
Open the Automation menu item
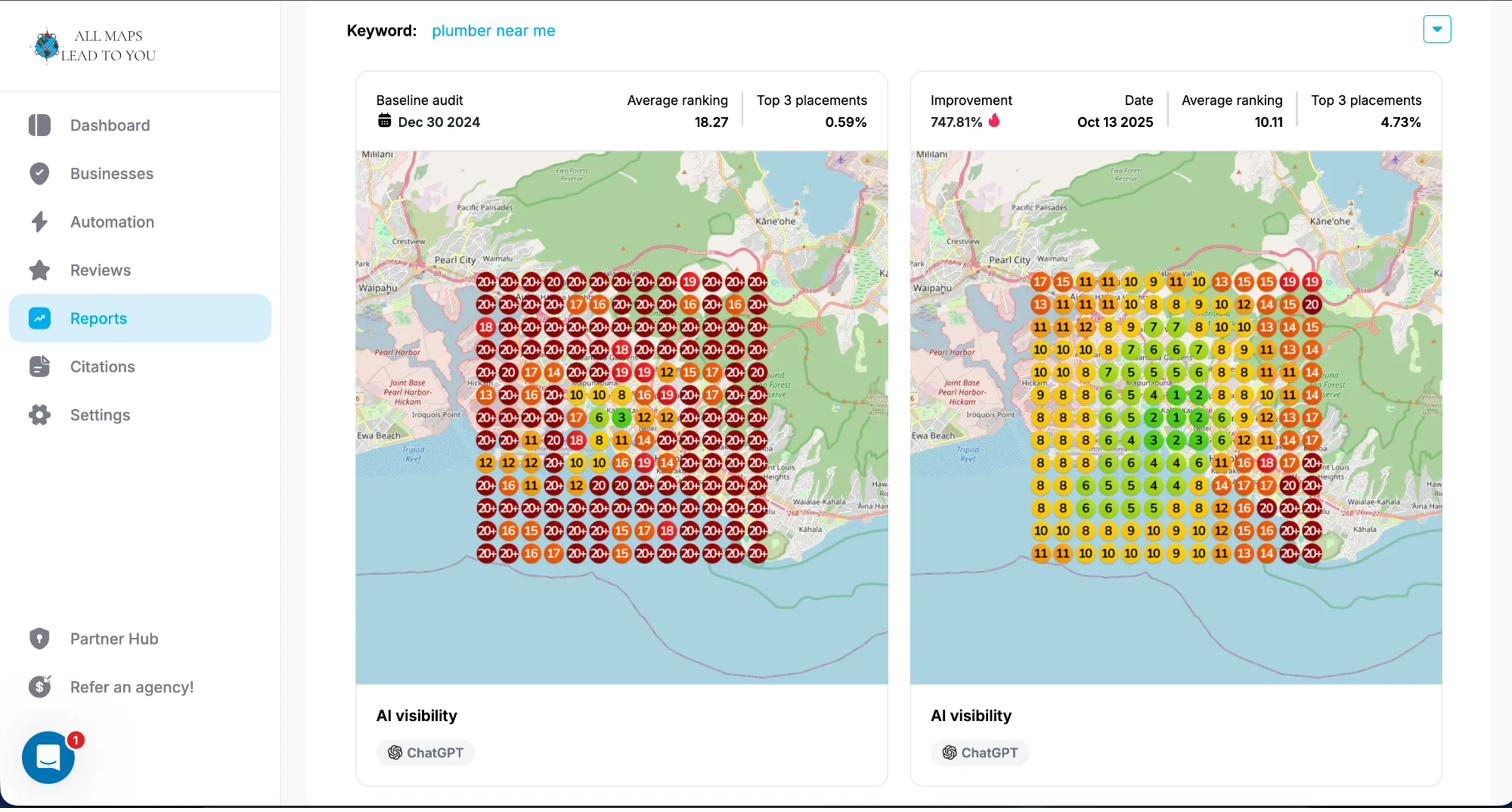click(112, 222)
